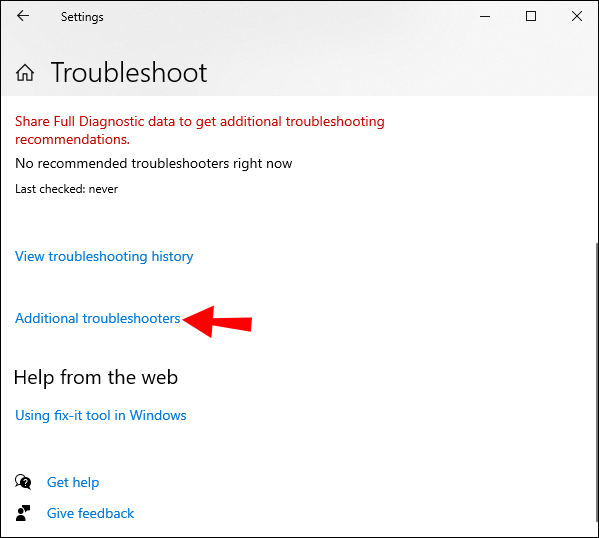The width and height of the screenshot is (599, 538).
Task: Click the Get help chat bubble icon
Action: 23,481
